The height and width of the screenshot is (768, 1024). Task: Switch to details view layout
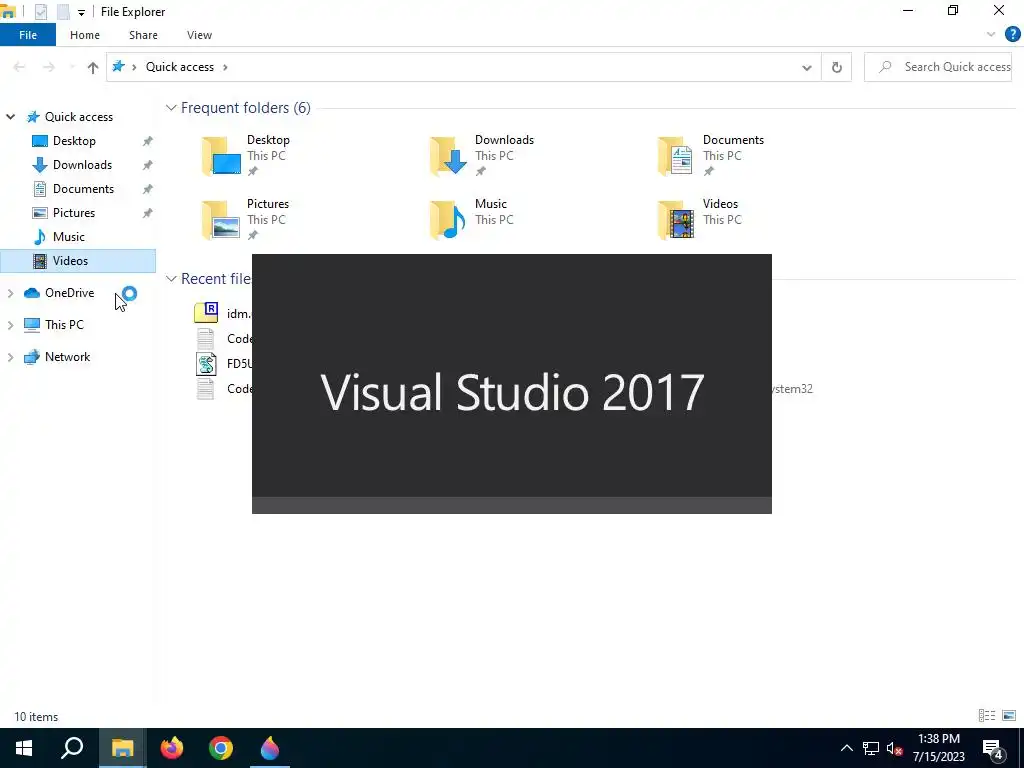tap(987, 716)
